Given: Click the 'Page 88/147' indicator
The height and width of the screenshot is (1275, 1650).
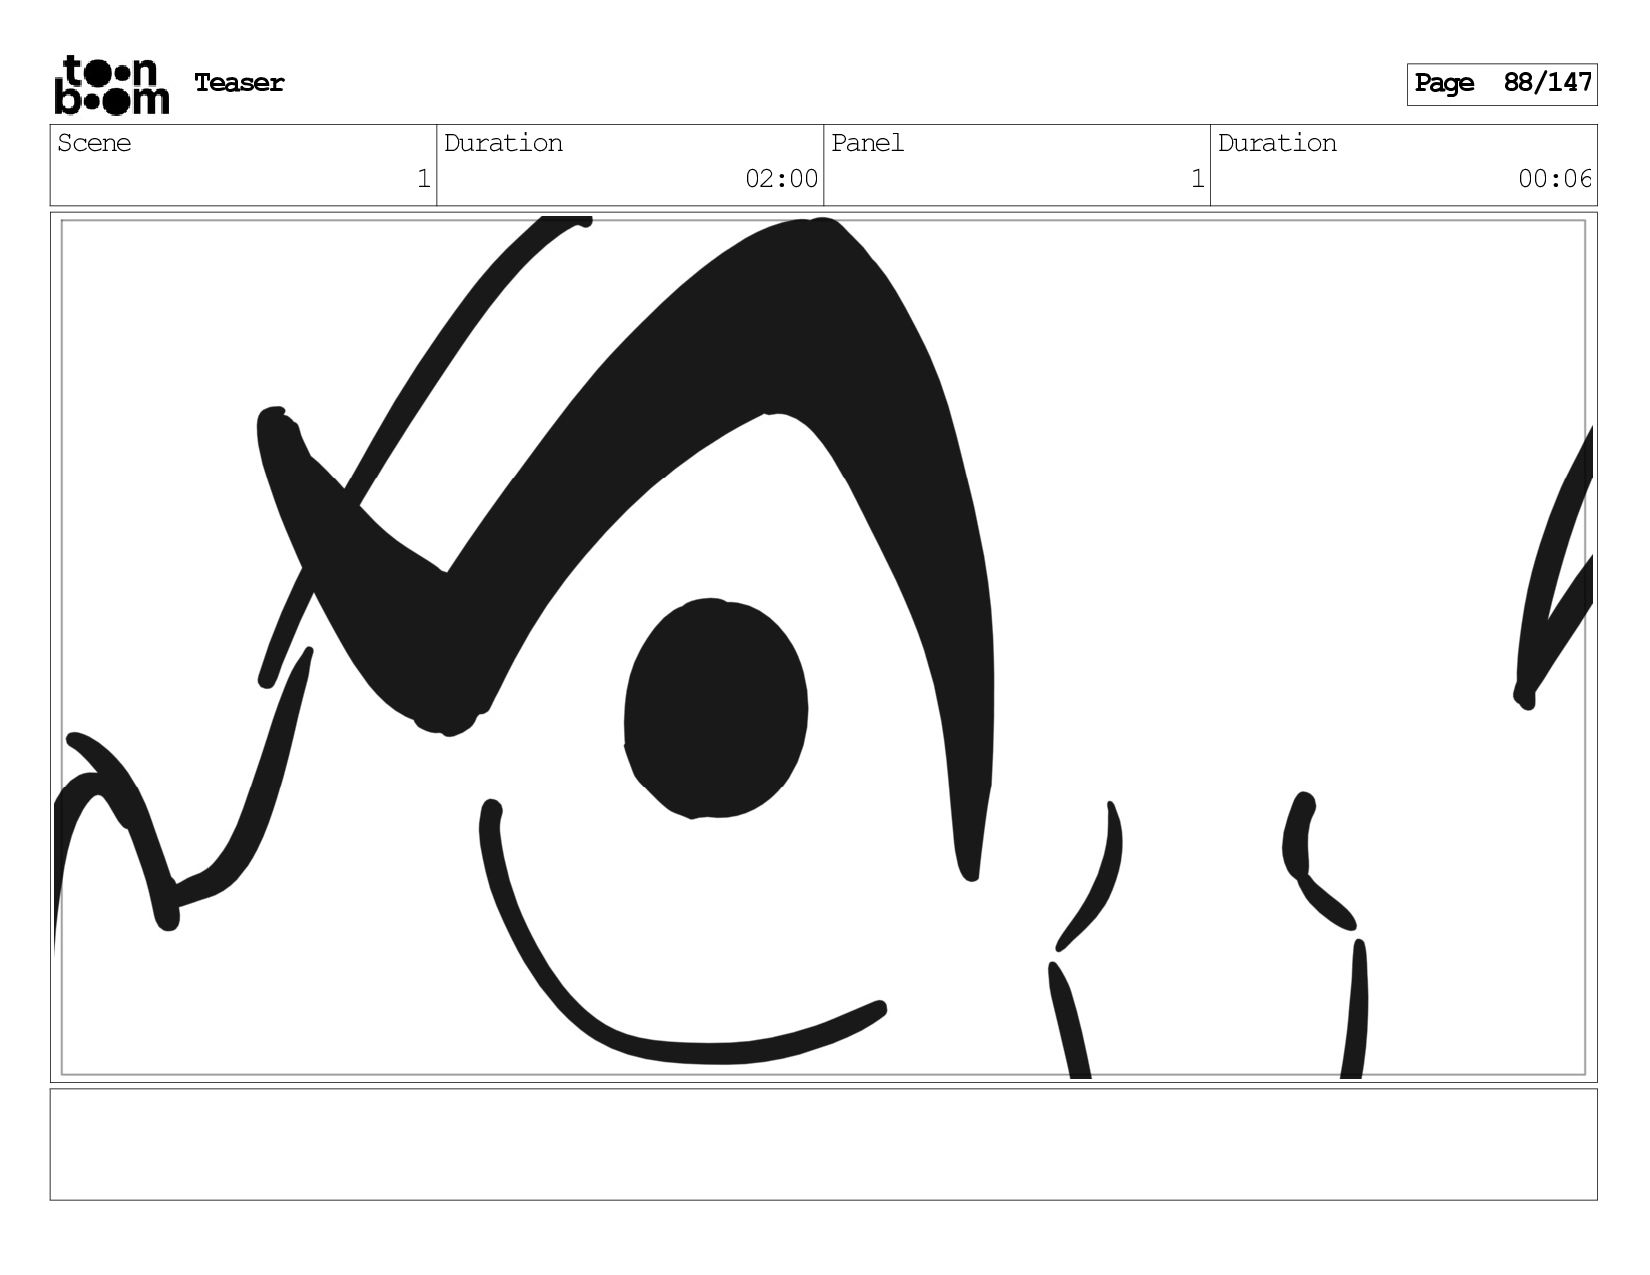Looking at the screenshot, I should tap(1502, 84).
